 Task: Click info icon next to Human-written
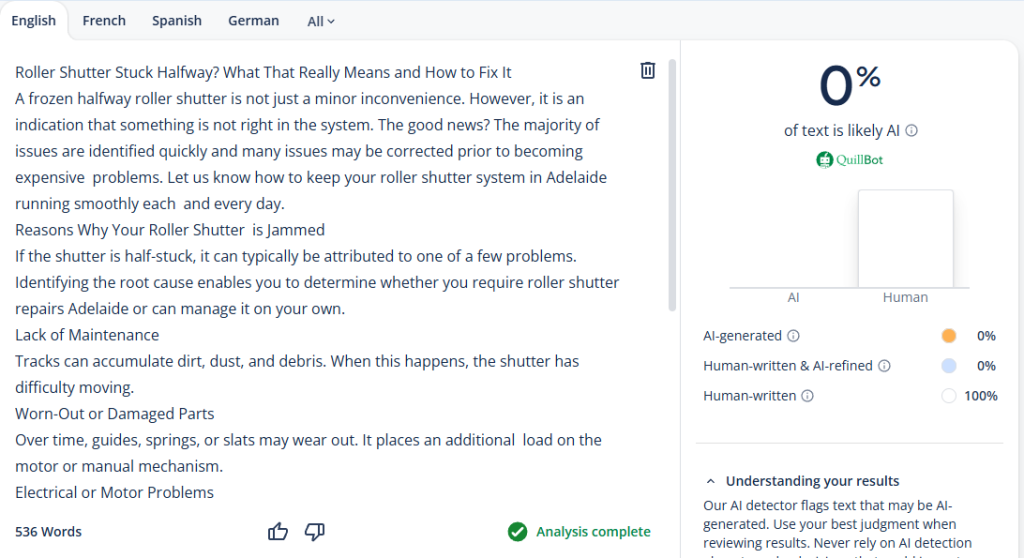(808, 396)
